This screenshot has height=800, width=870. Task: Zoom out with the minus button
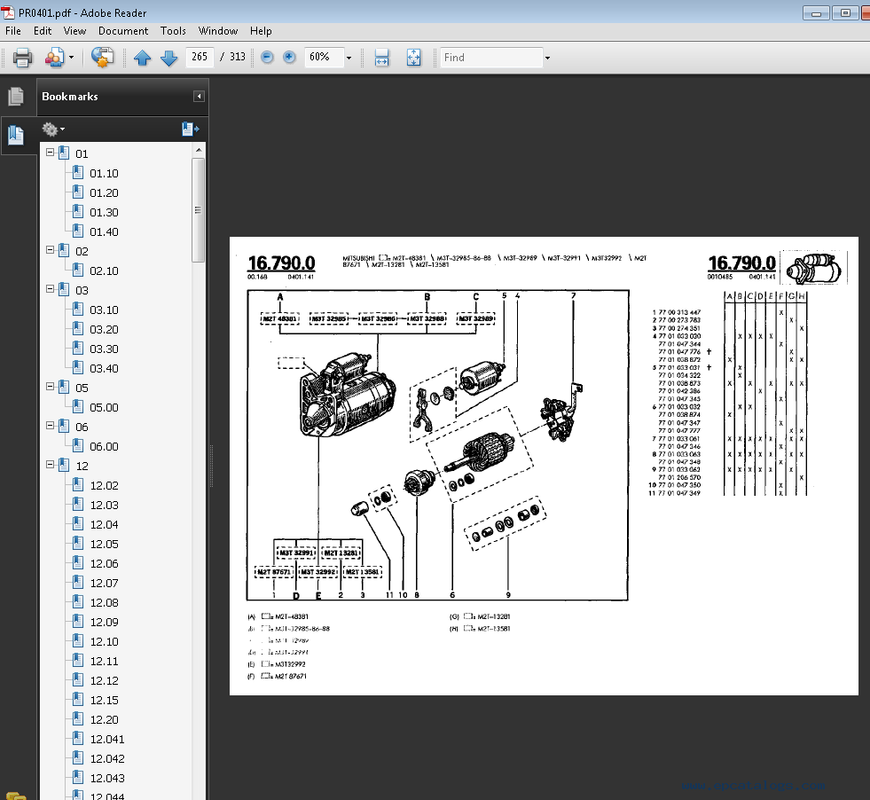click(267, 57)
